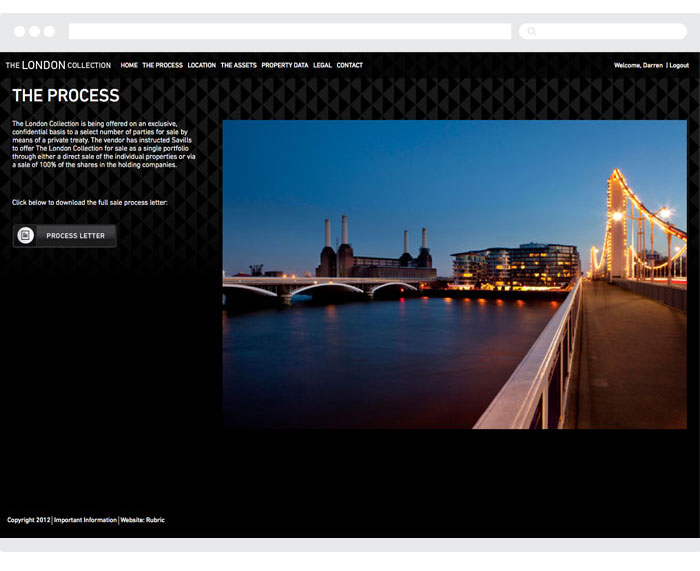Viewport: 700px width, 571px height.
Task: Click the search magnifier icon
Action: tap(532, 31)
